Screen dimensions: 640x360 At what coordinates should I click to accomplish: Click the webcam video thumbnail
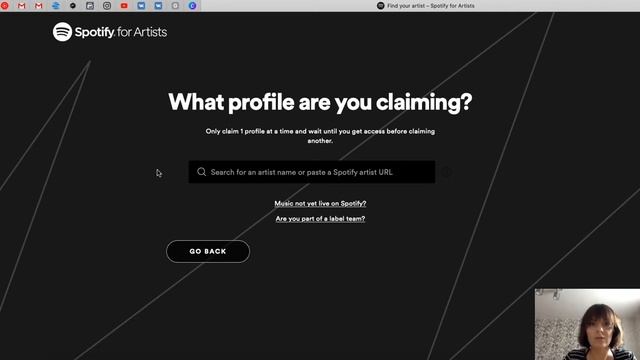587,324
